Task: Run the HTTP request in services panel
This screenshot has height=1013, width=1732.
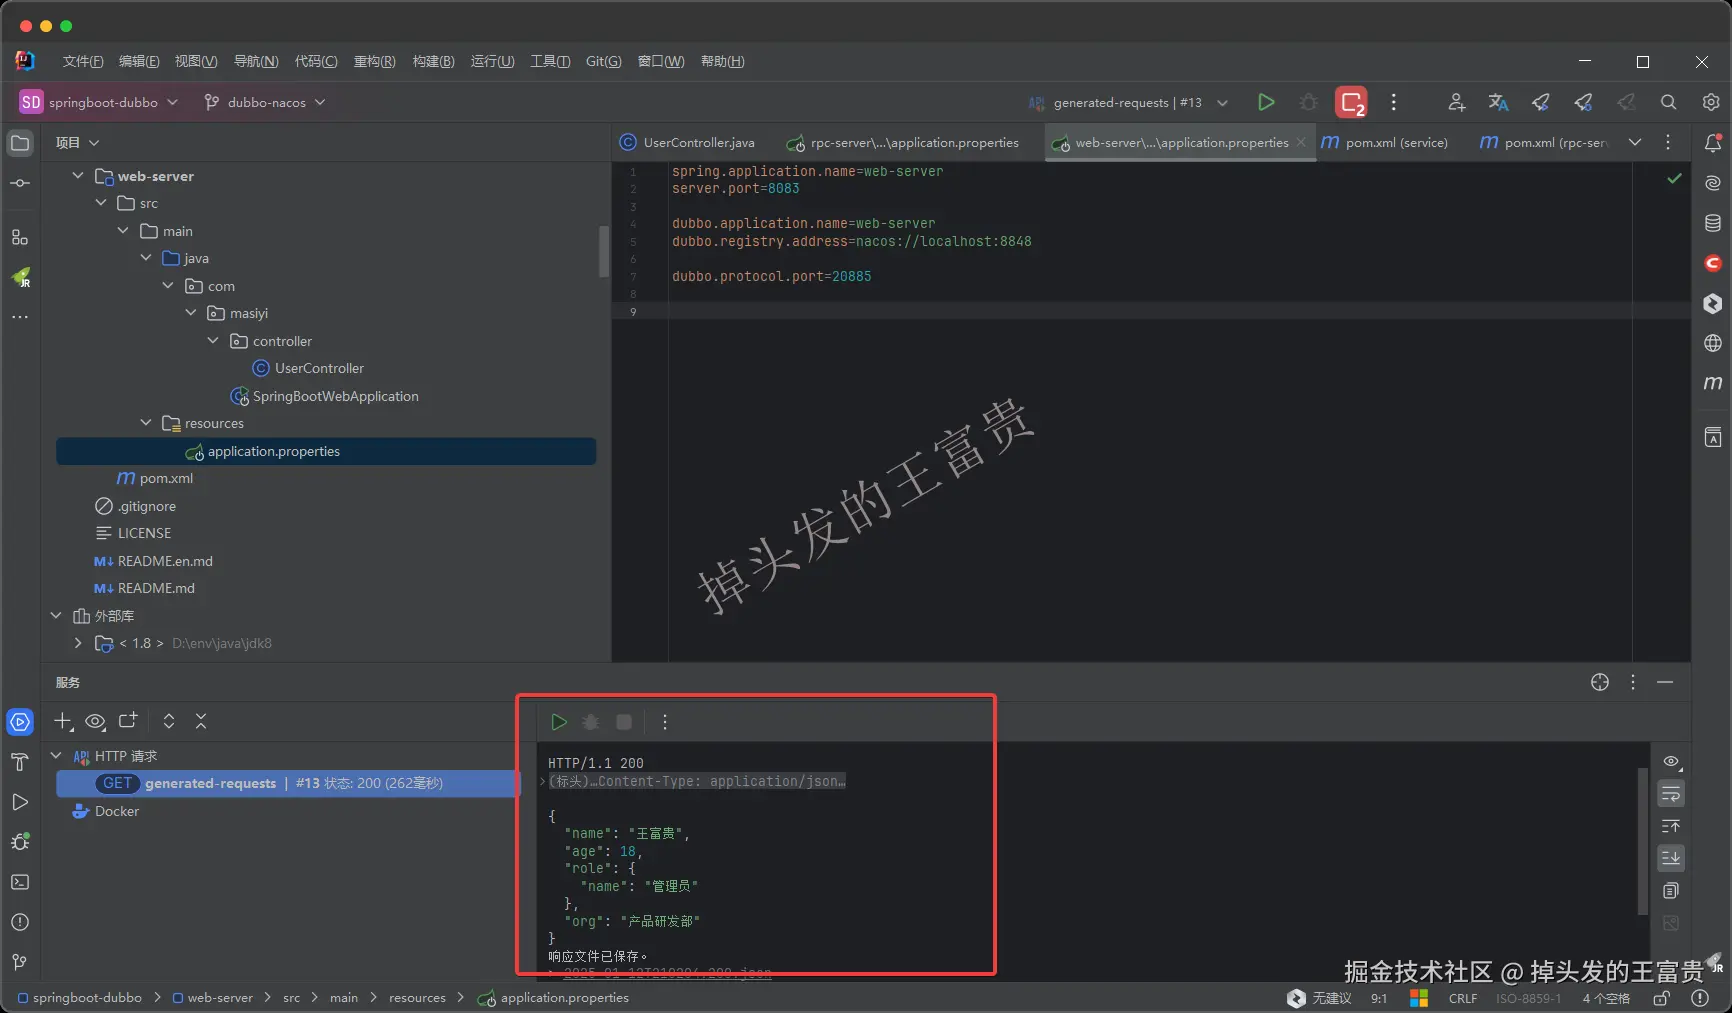Action: tap(559, 722)
